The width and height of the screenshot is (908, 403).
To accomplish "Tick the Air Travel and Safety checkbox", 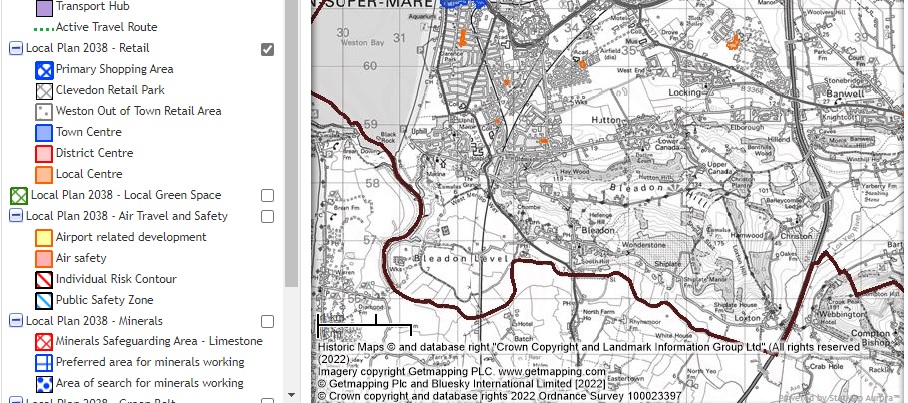I will point(267,216).
